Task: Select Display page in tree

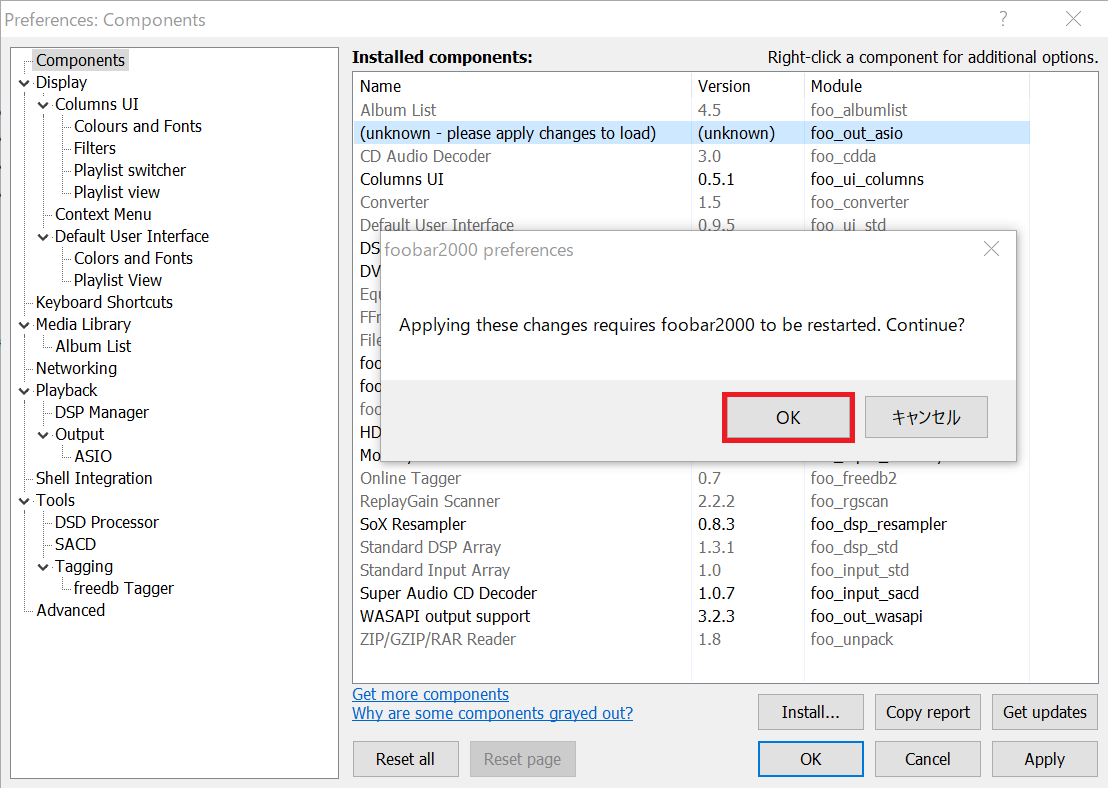Action: [x=61, y=82]
